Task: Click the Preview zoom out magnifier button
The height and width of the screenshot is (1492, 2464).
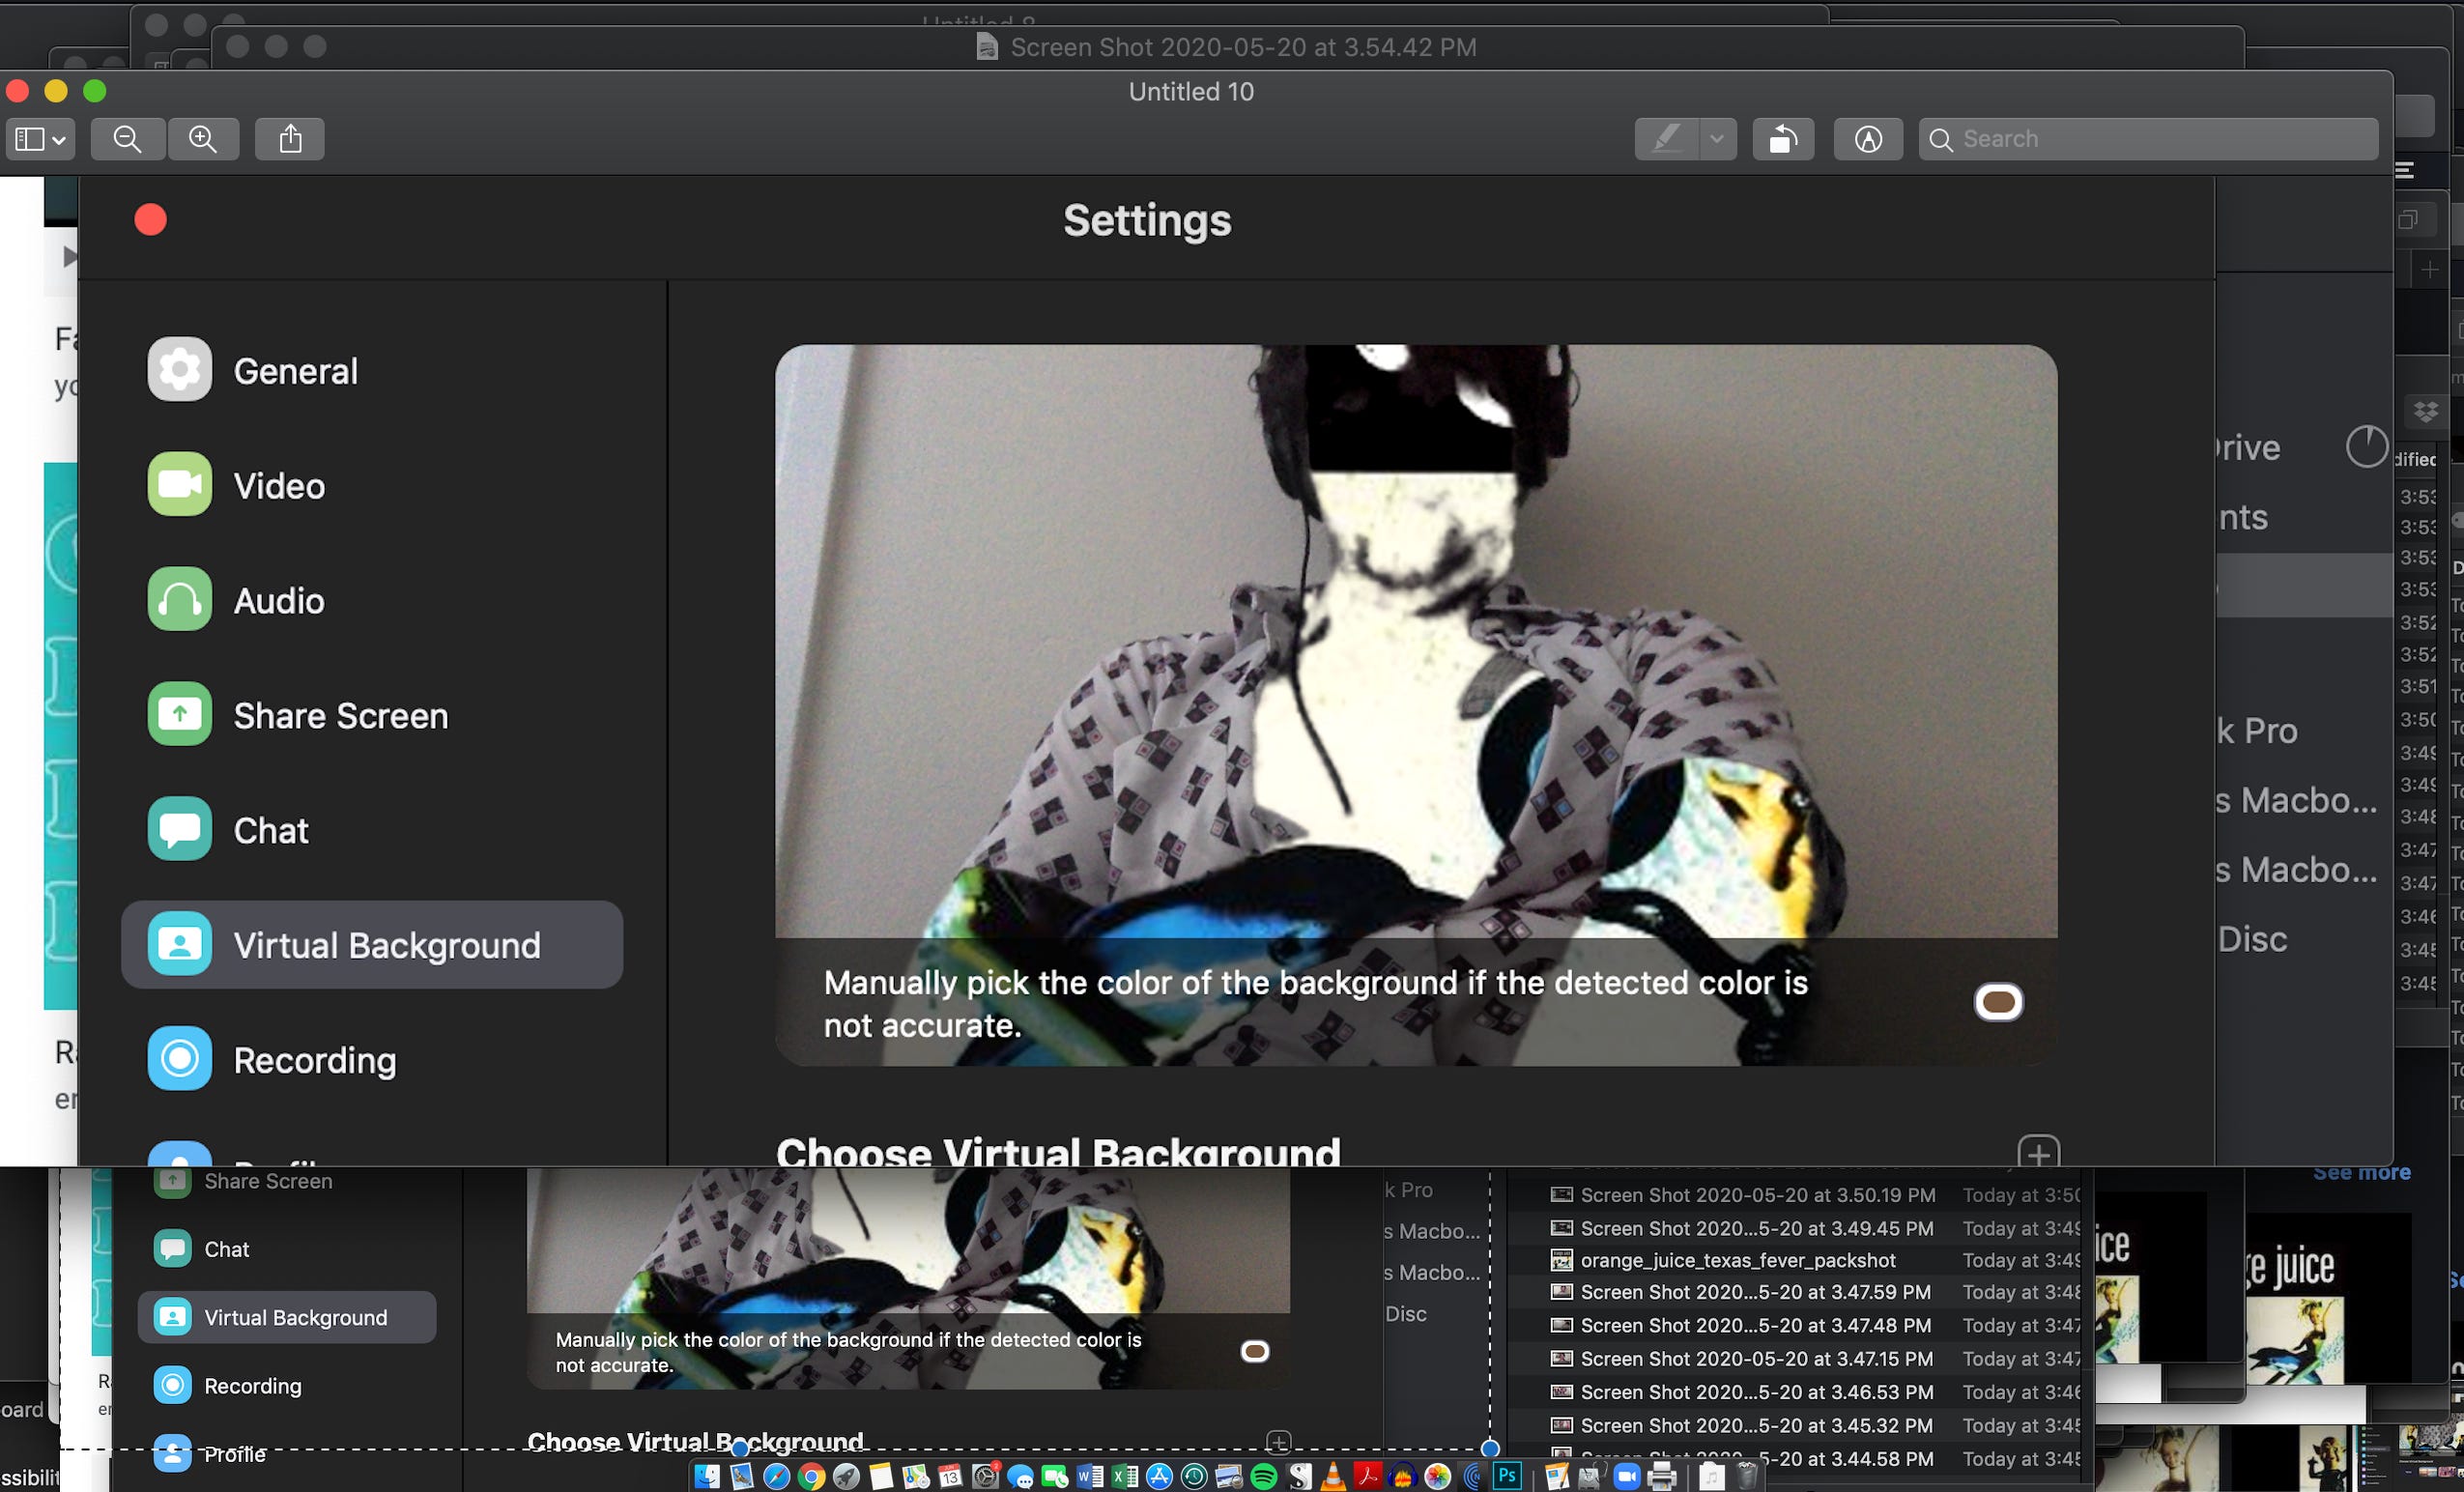Action: (127, 139)
